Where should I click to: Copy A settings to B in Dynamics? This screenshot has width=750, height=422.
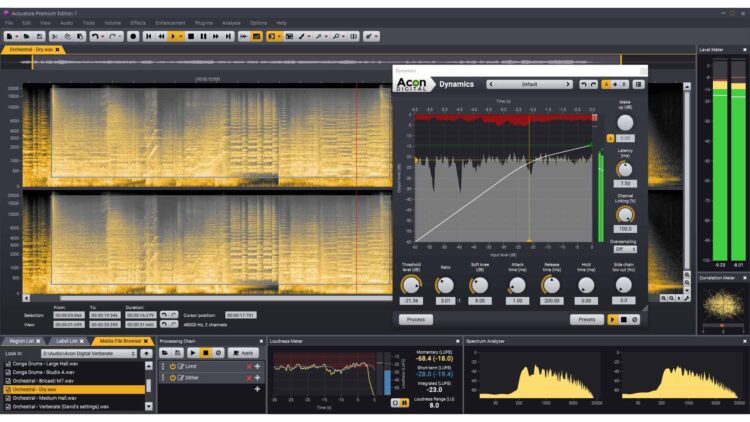pos(615,84)
